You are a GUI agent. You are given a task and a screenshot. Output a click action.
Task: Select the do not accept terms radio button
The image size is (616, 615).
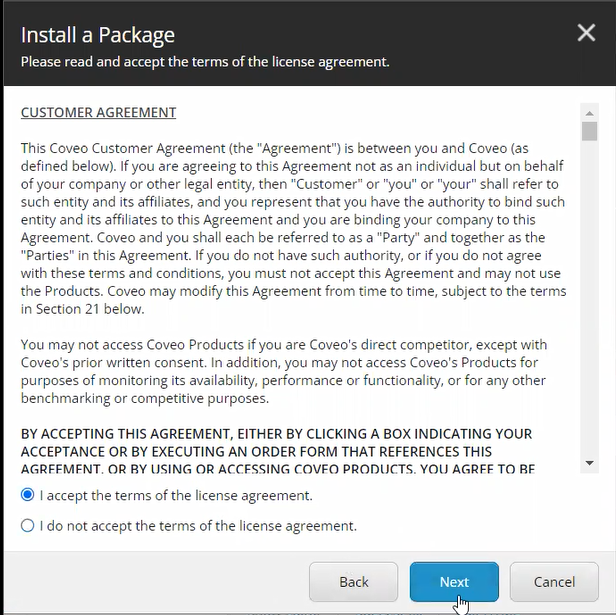[28, 525]
